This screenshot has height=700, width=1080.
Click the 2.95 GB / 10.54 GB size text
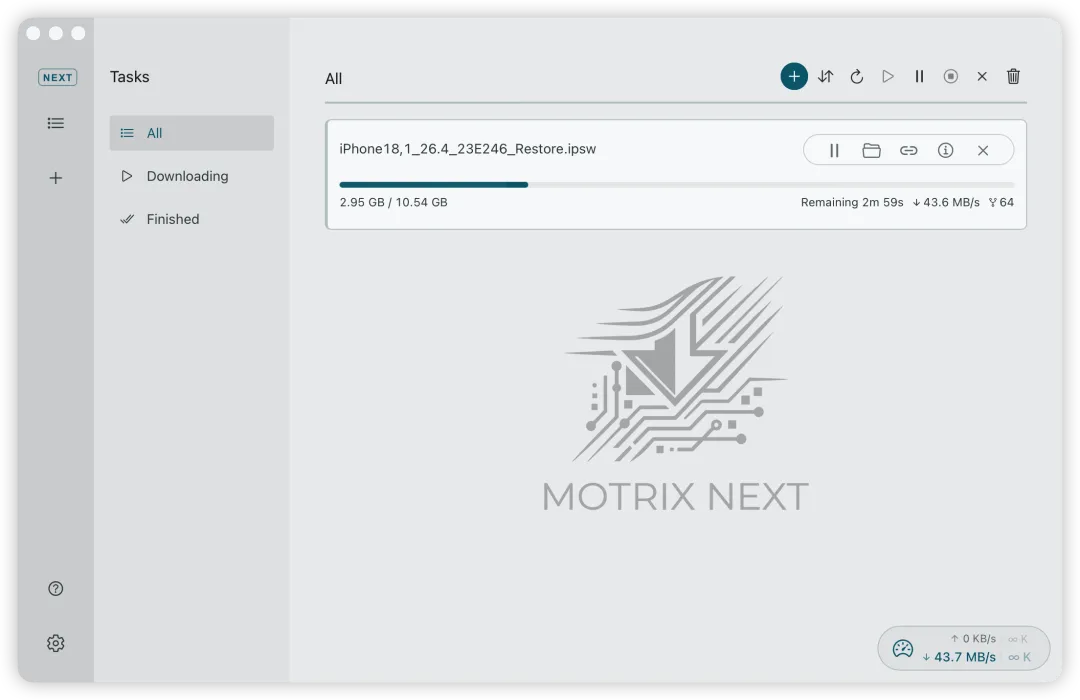point(393,203)
